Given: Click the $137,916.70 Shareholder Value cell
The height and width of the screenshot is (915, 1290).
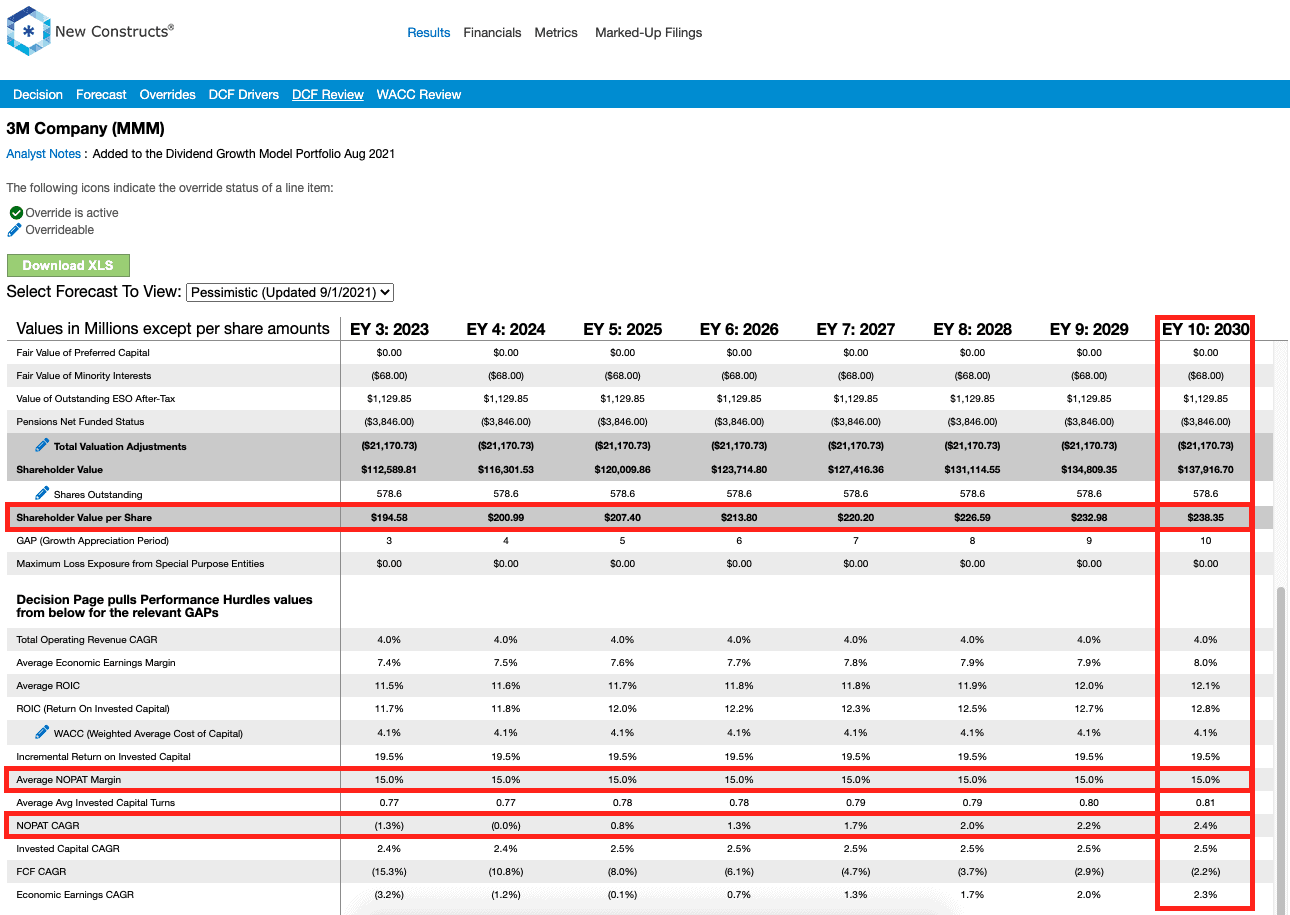Looking at the screenshot, I should pos(1206,469).
